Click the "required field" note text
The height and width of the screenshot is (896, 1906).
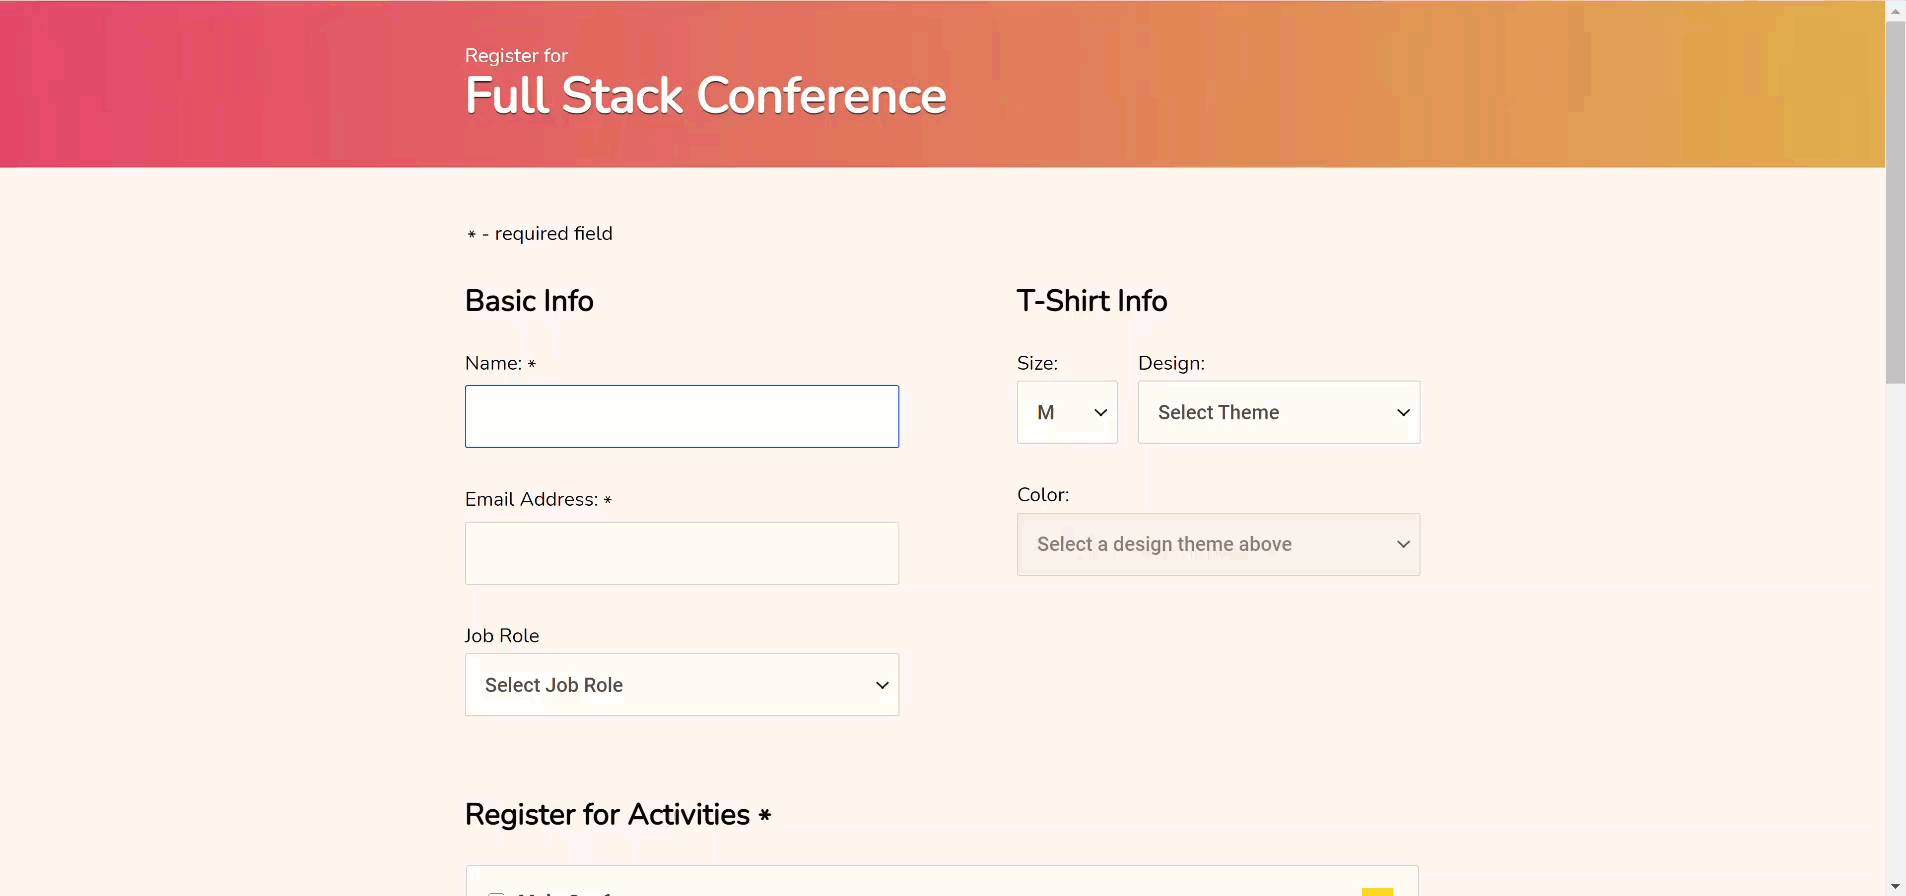pos(552,234)
